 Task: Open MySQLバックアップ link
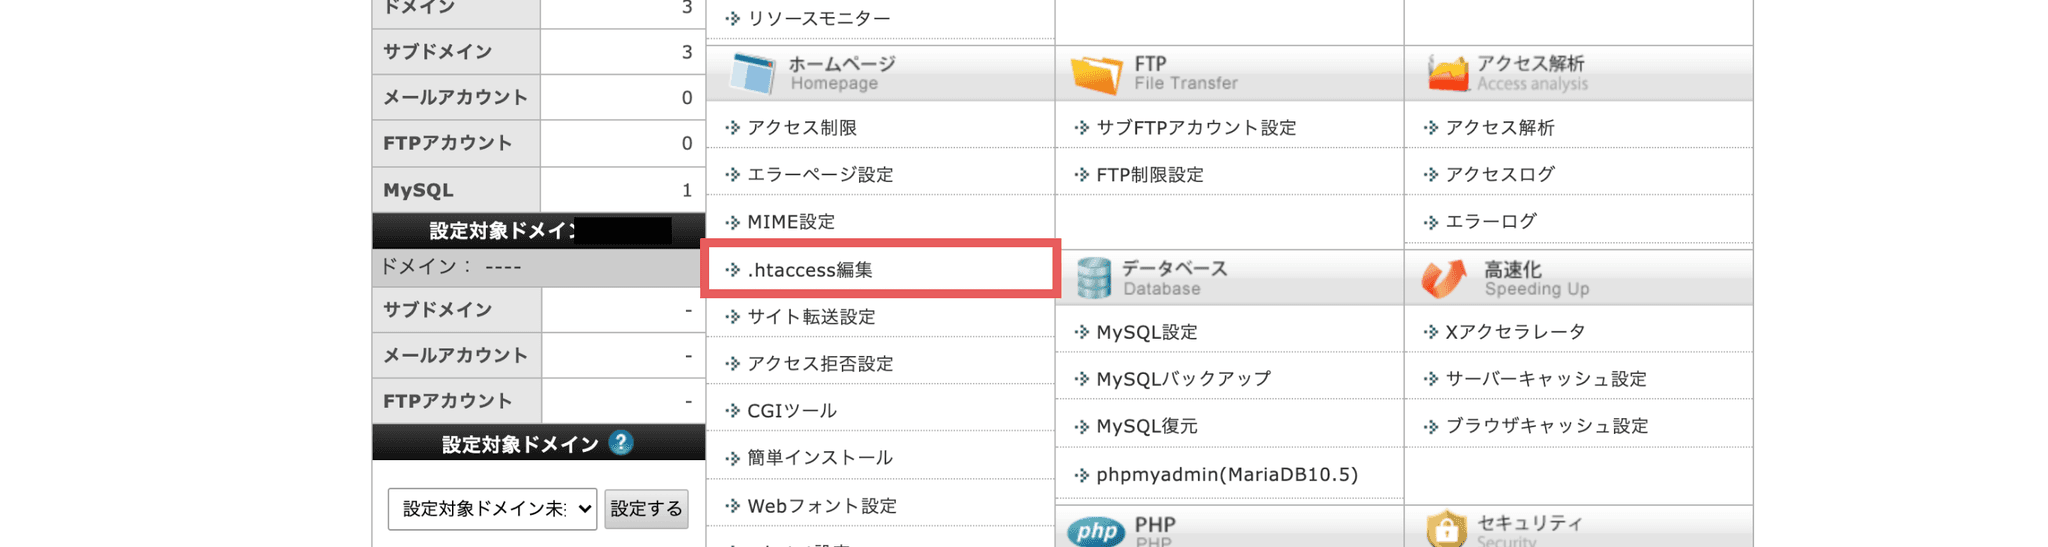pyautogui.click(x=1184, y=378)
